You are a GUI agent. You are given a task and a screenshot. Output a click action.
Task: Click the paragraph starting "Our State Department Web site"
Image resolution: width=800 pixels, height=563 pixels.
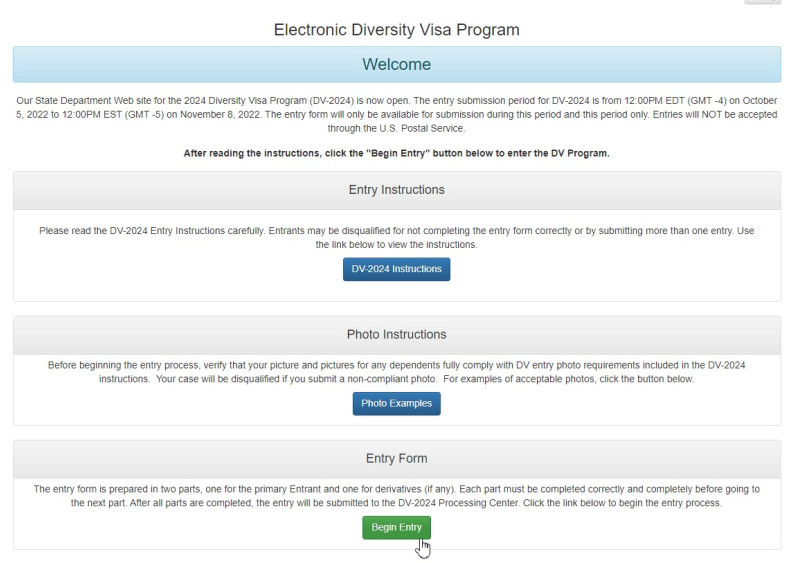click(396, 114)
